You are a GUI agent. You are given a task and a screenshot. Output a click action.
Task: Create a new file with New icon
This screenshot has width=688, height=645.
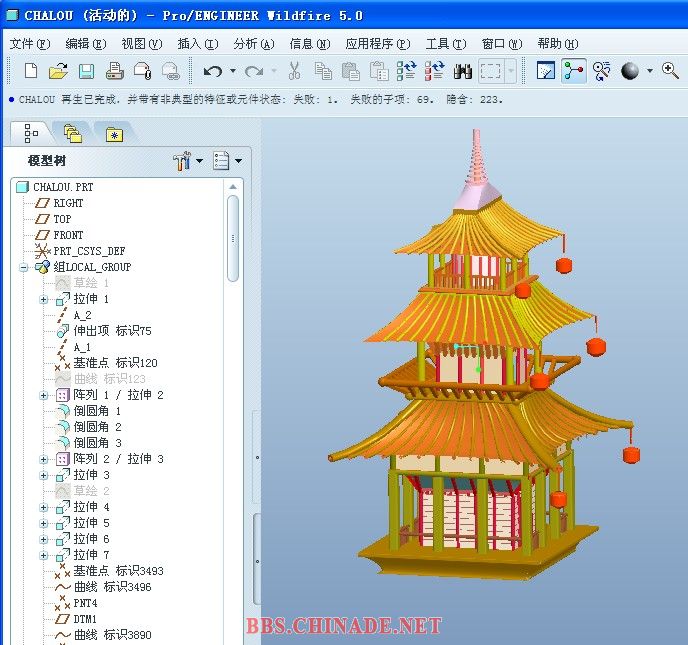pos(31,71)
